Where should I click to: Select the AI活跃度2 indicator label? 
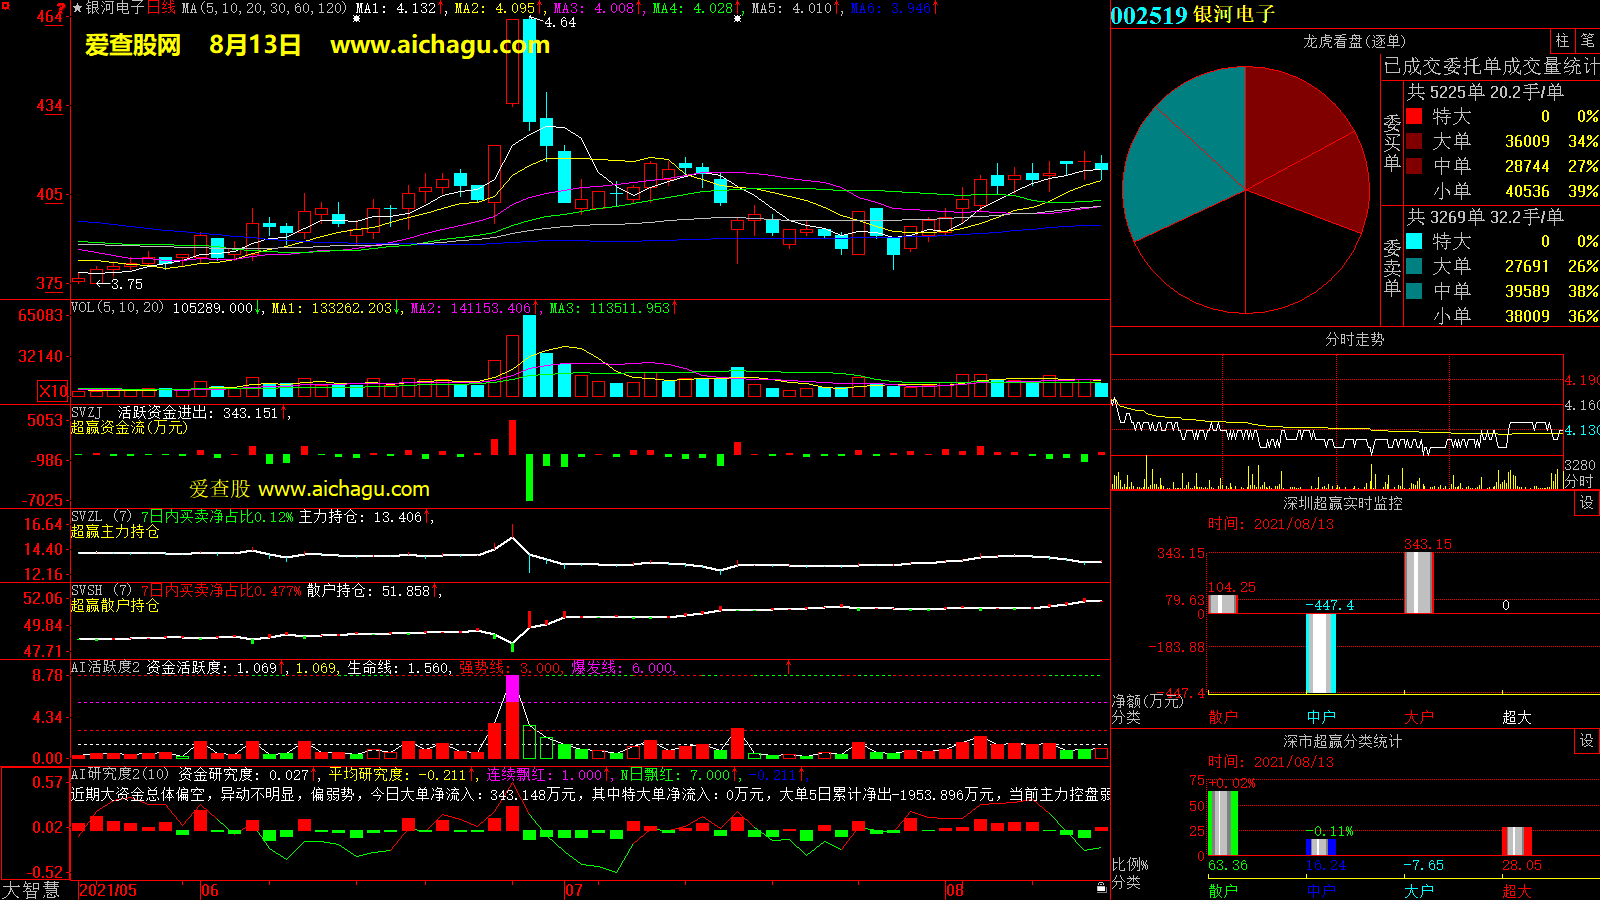coord(105,667)
